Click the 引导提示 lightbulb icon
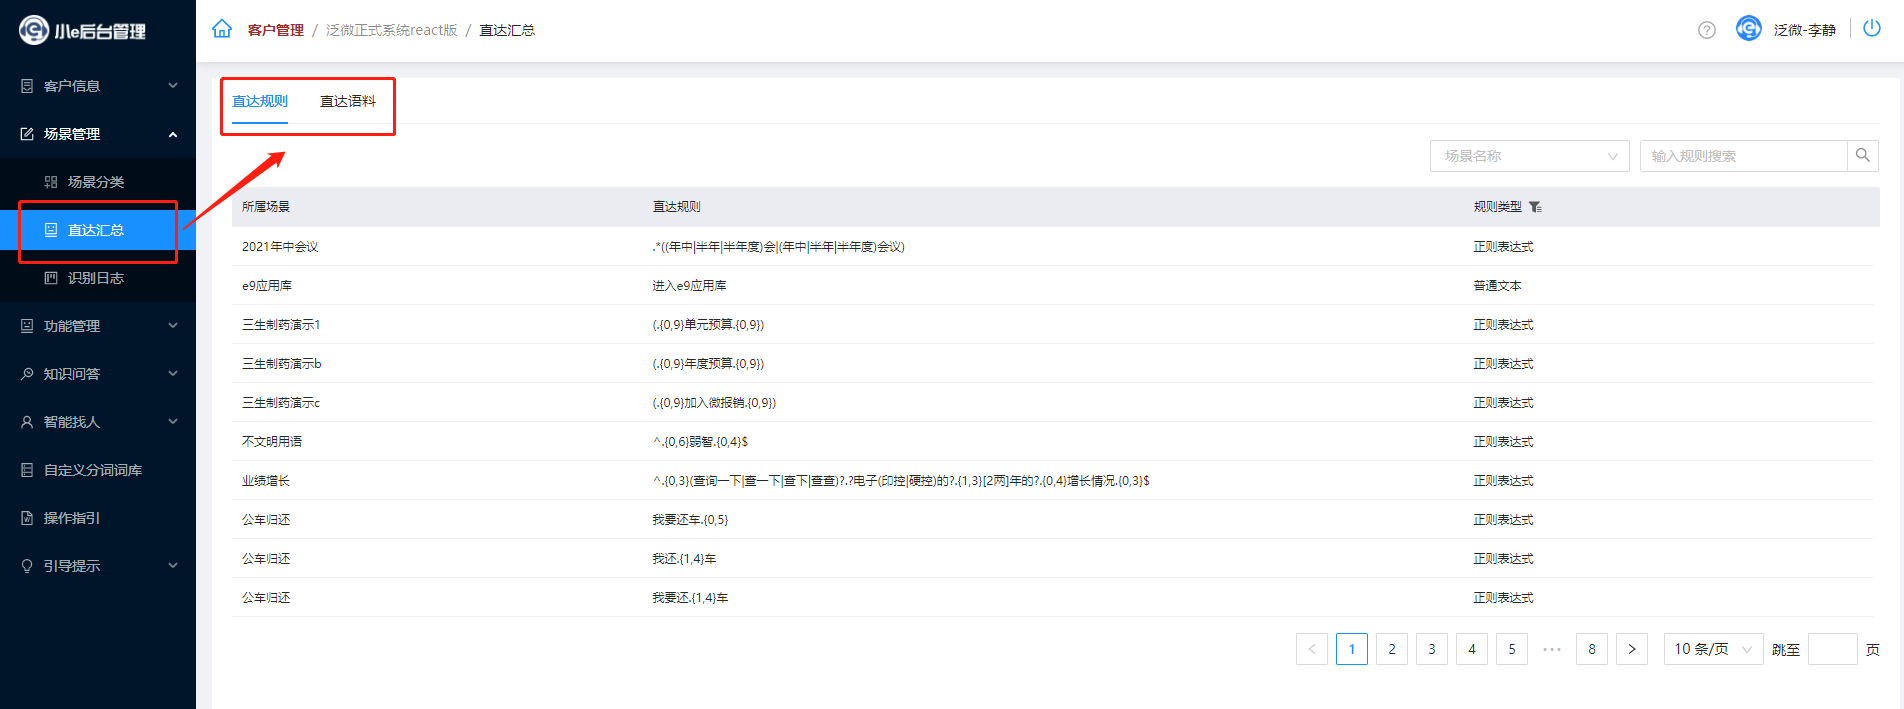Viewport: 1904px width, 709px height. coord(27,566)
